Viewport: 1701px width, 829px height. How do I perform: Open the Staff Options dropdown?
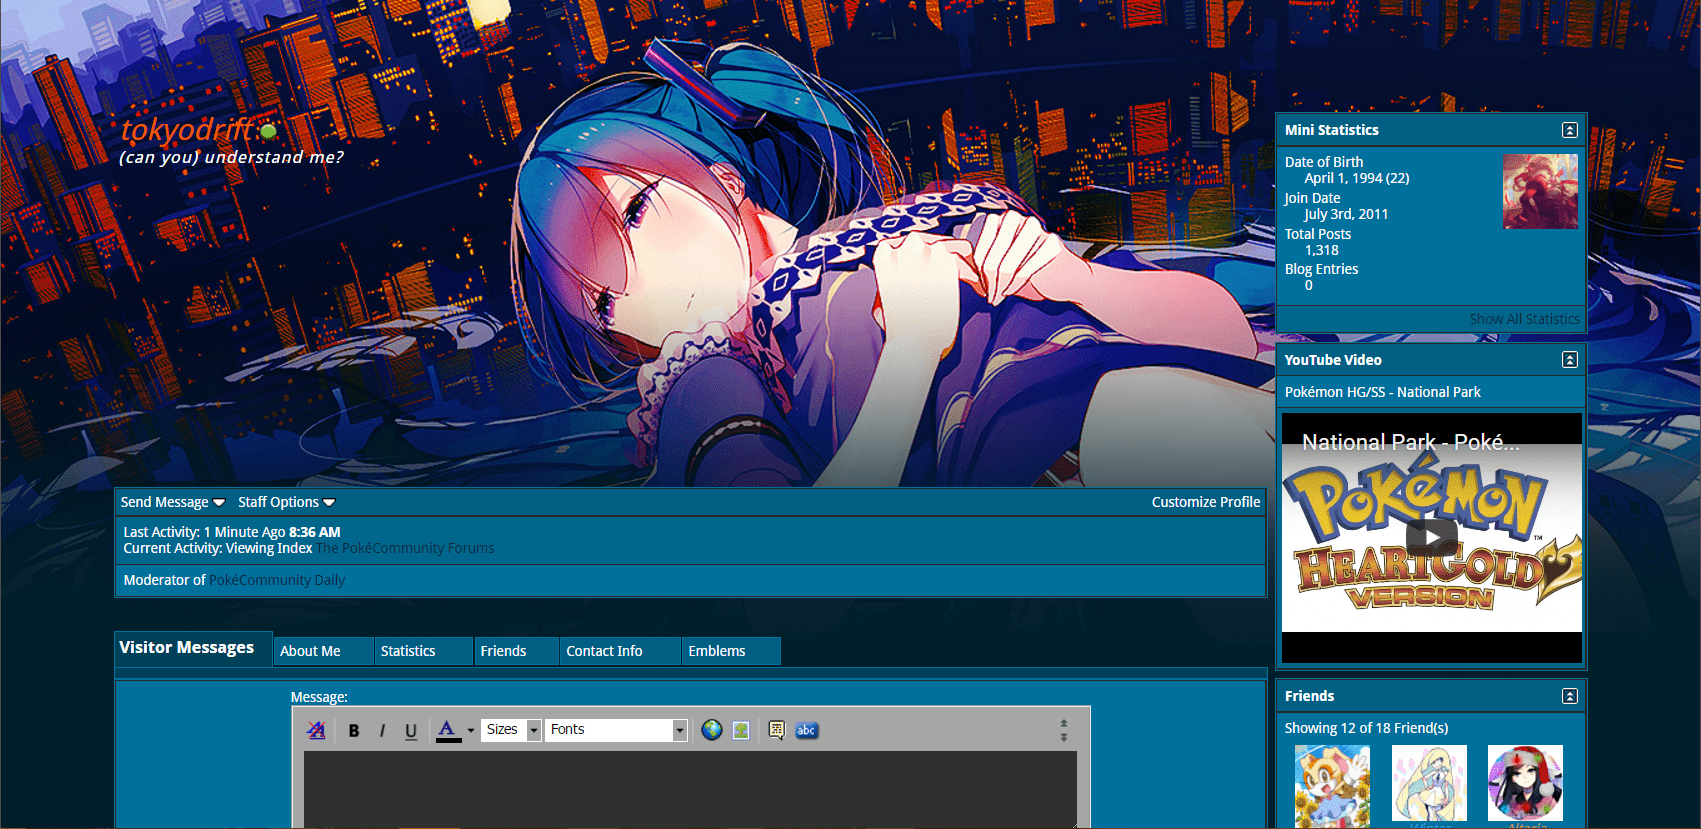(x=286, y=502)
